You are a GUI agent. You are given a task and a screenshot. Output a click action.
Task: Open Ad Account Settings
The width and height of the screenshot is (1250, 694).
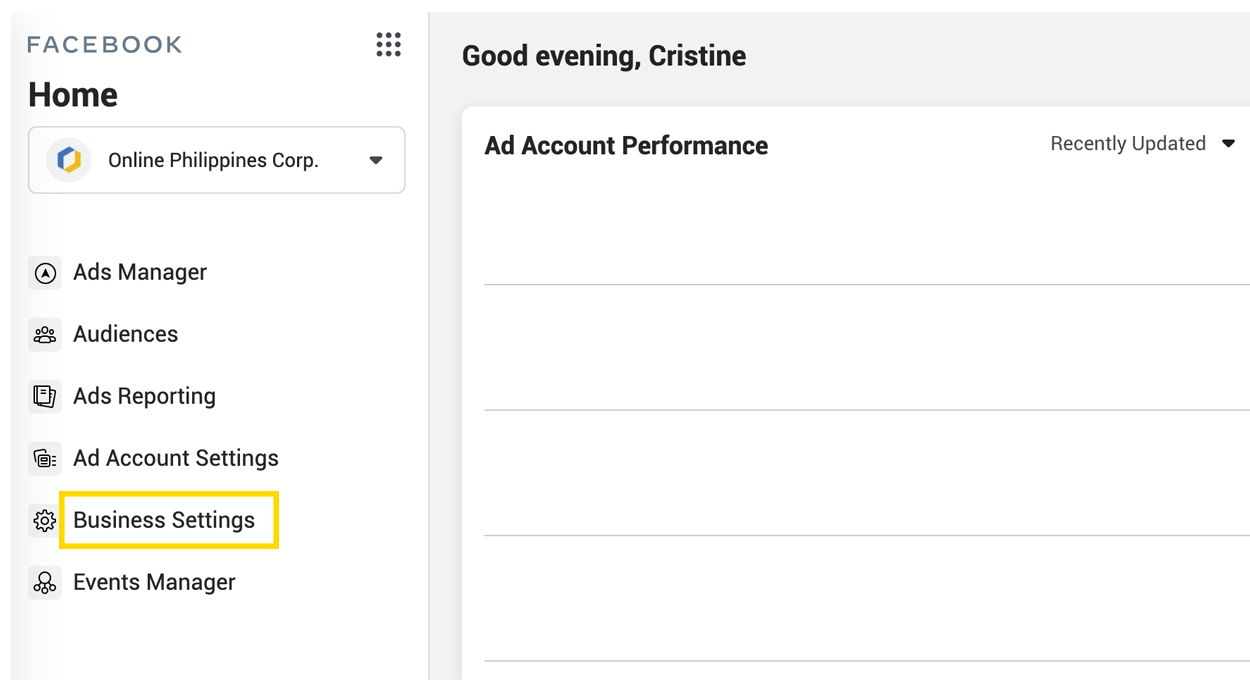(x=176, y=458)
